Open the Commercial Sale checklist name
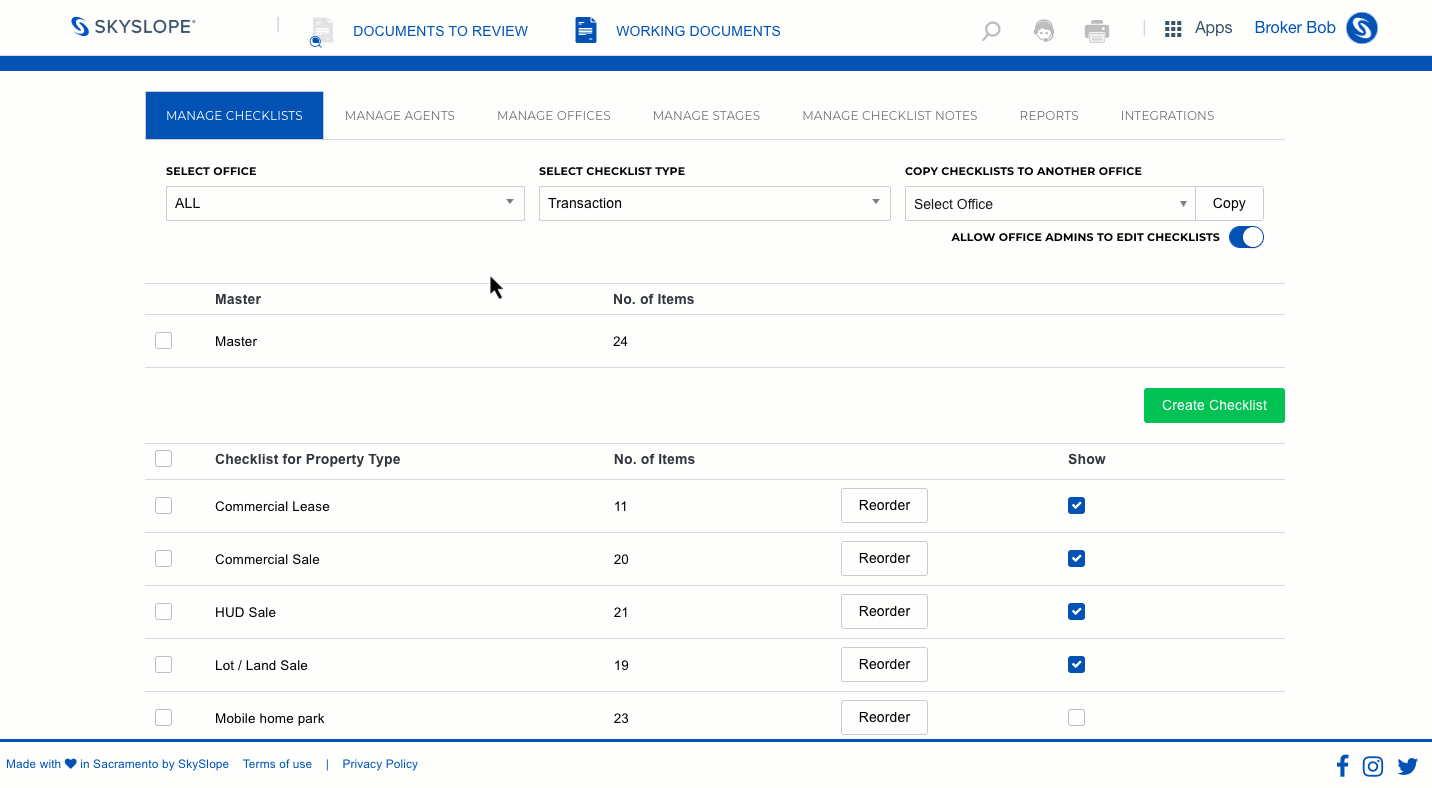The image size is (1432, 788). point(267,559)
